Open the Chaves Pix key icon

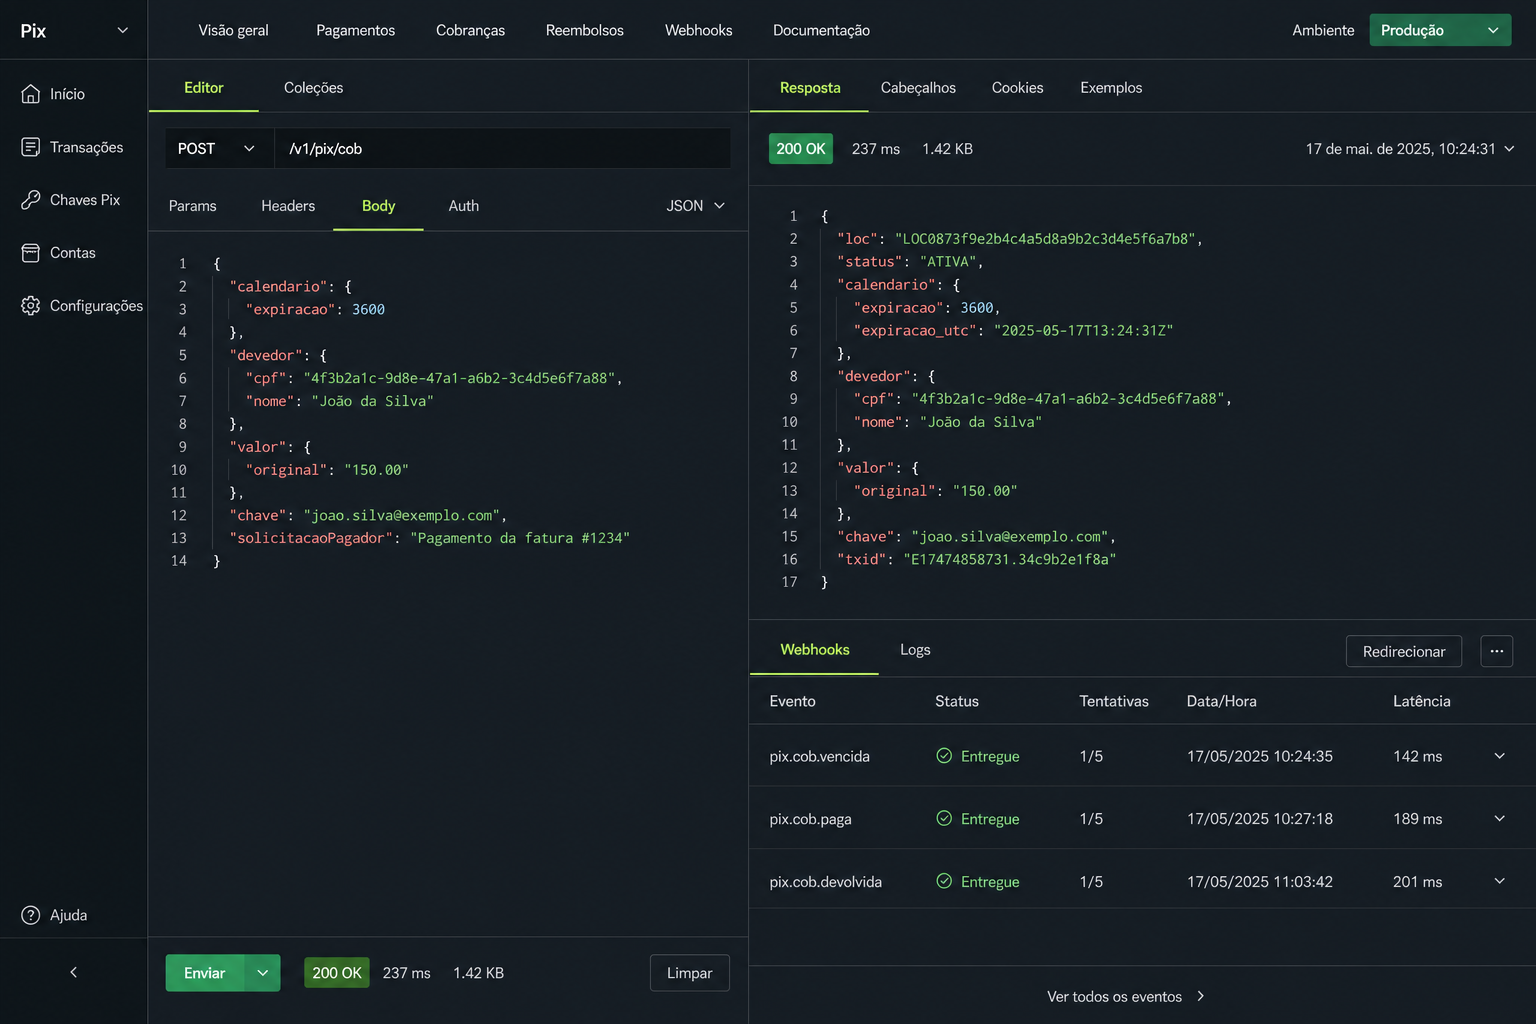click(31, 200)
